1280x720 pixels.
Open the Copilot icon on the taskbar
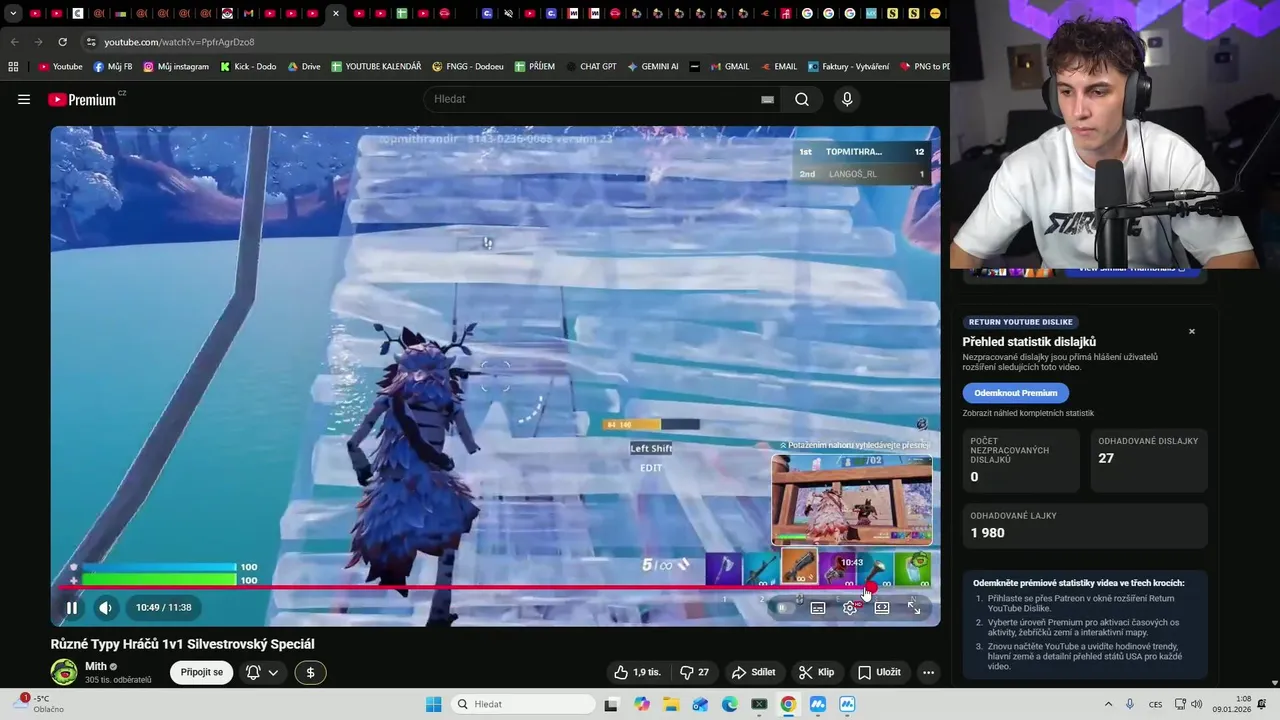click(x=641, y=704)
